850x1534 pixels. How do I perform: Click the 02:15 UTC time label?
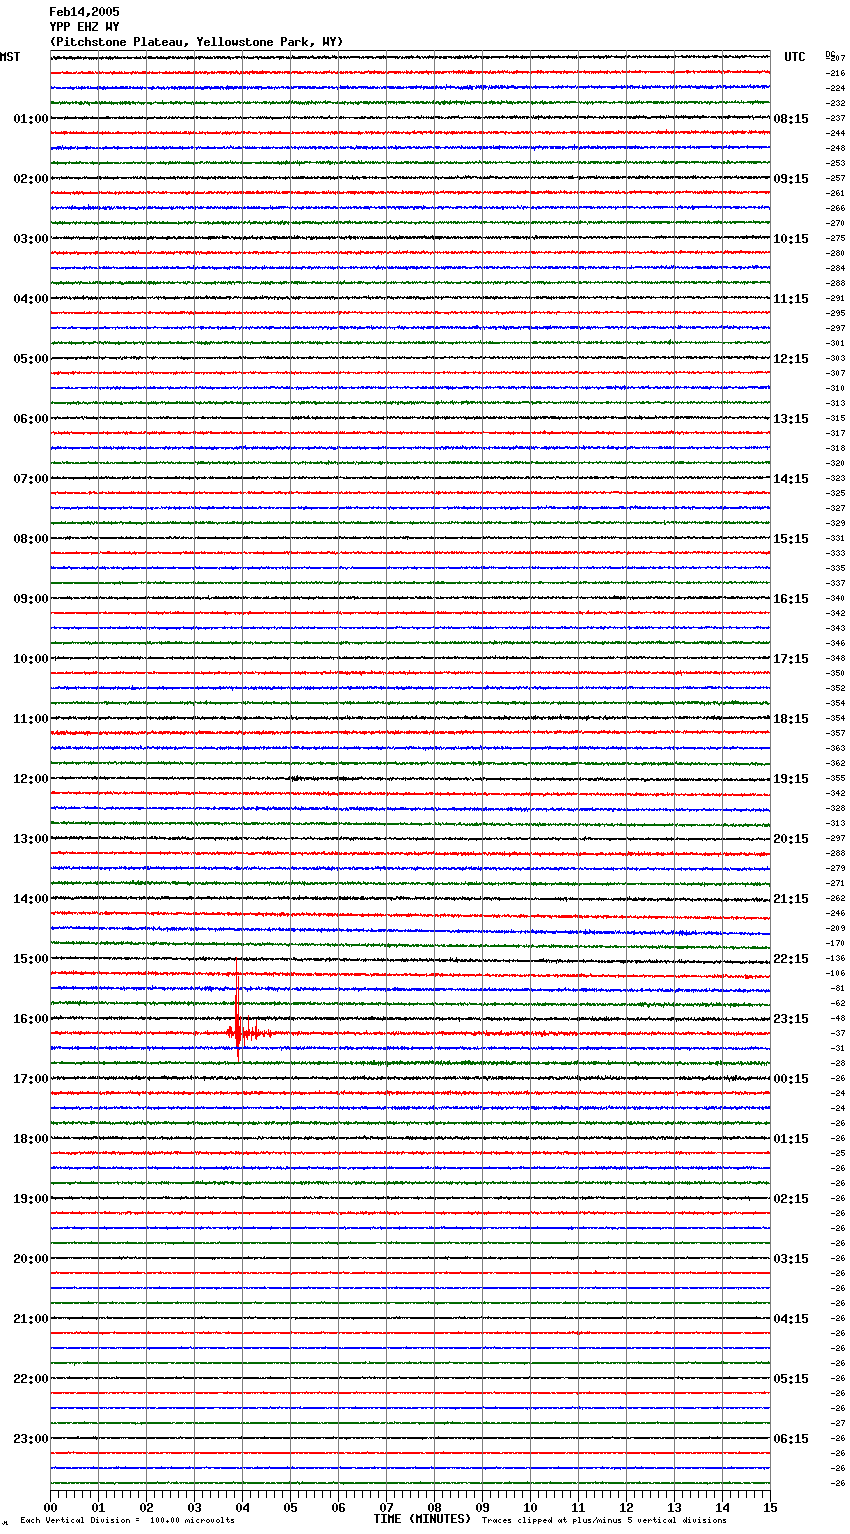click(791, 1199)
